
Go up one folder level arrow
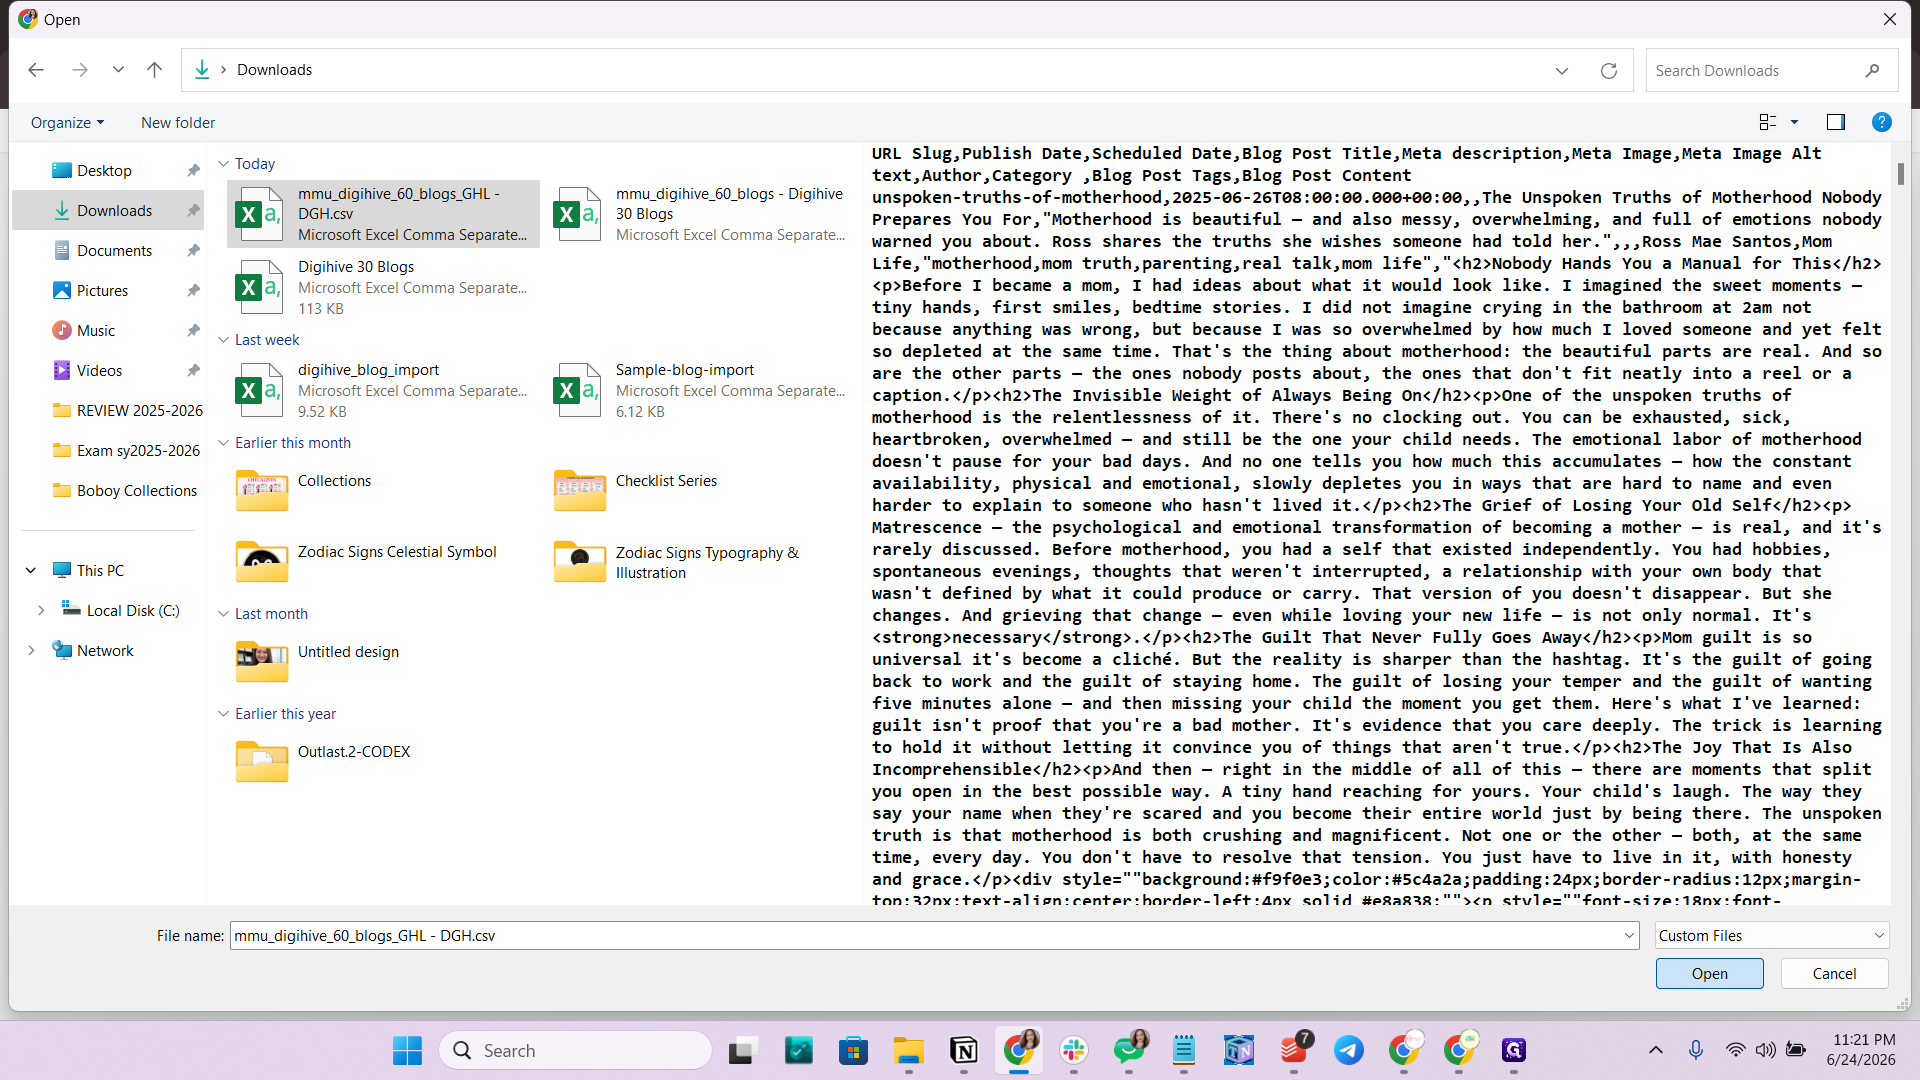pos(154,70)
